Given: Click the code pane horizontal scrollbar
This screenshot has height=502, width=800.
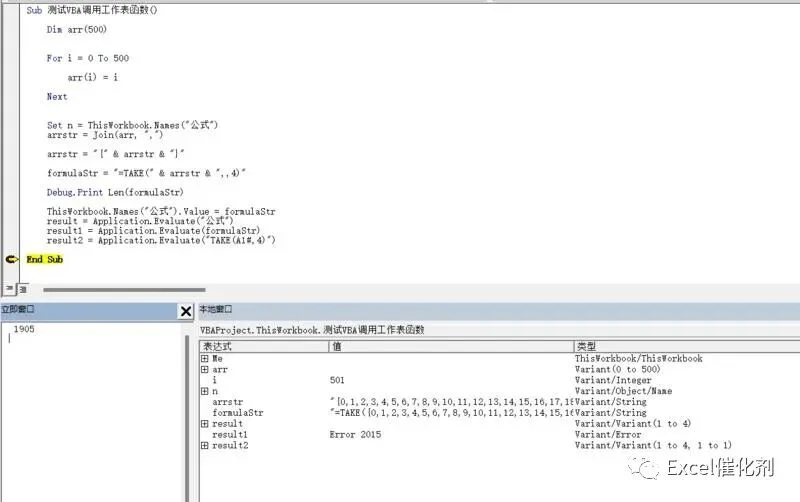Looking at the screenshot, I should tap(124, 290).
